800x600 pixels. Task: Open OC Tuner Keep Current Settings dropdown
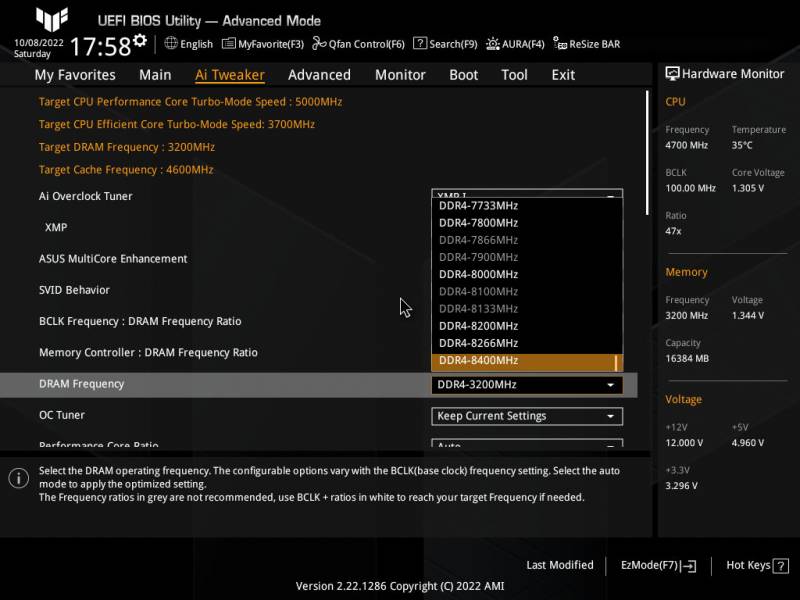[x=527, y=416]
